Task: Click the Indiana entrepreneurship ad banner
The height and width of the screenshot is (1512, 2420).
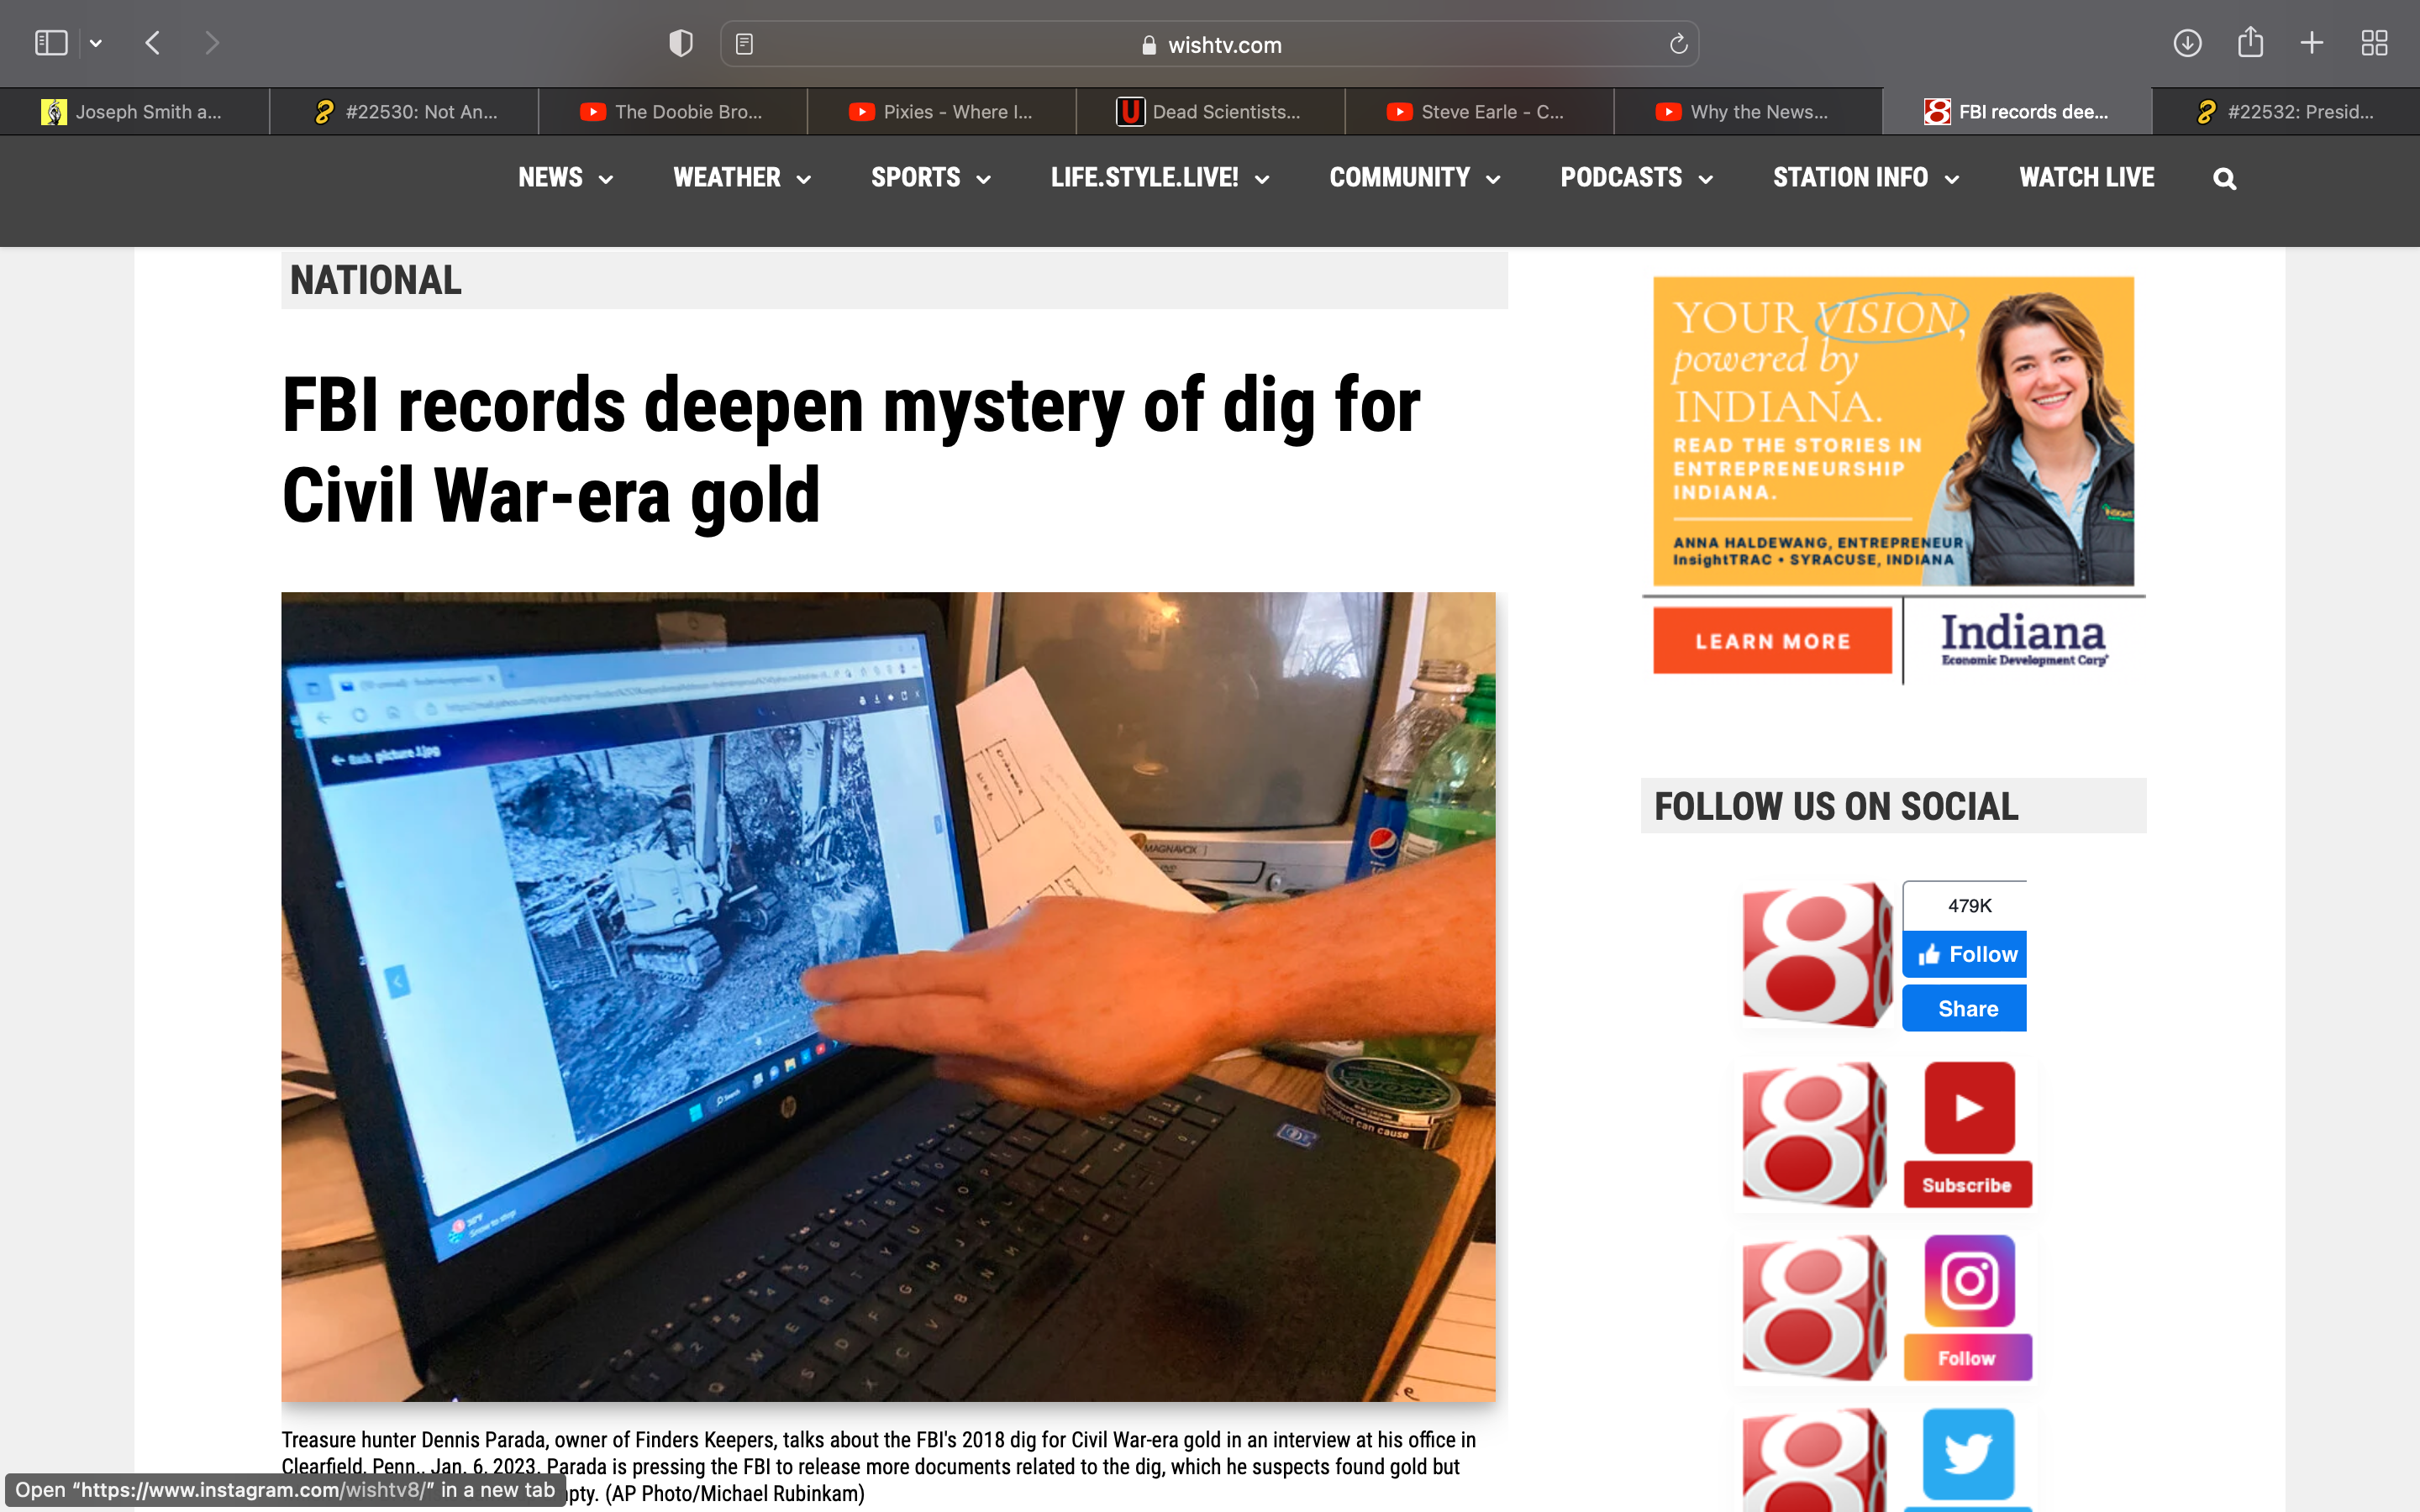Action: point(1893,431)
